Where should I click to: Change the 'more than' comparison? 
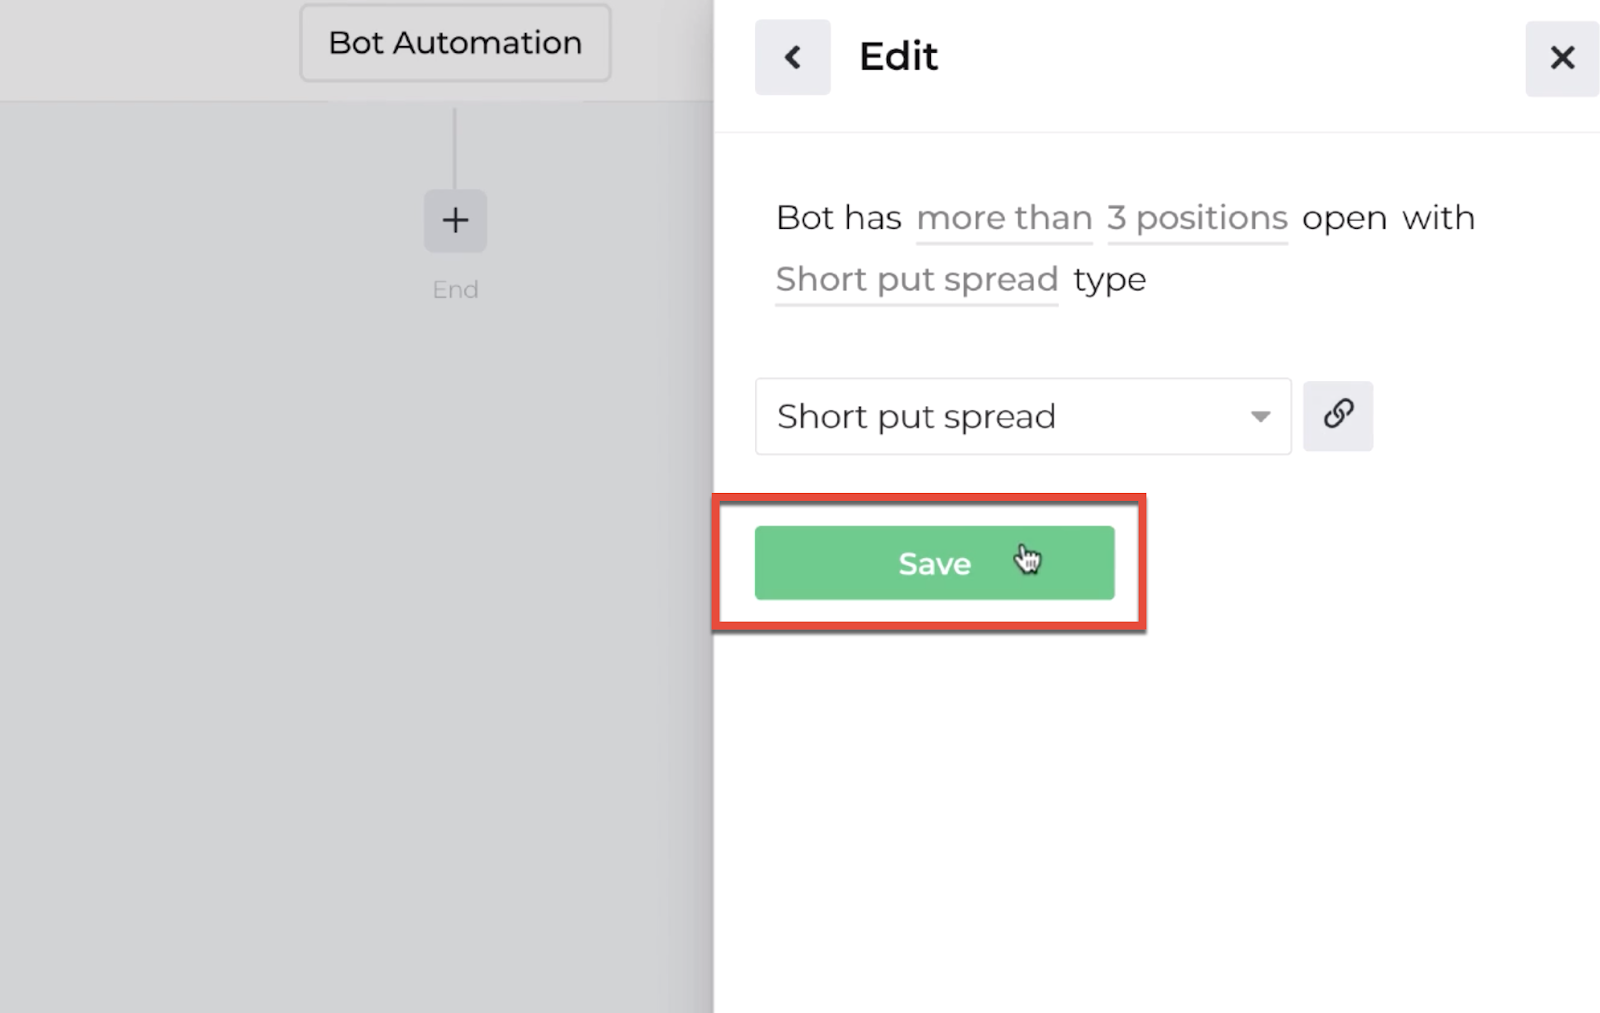pos(1004,218)
